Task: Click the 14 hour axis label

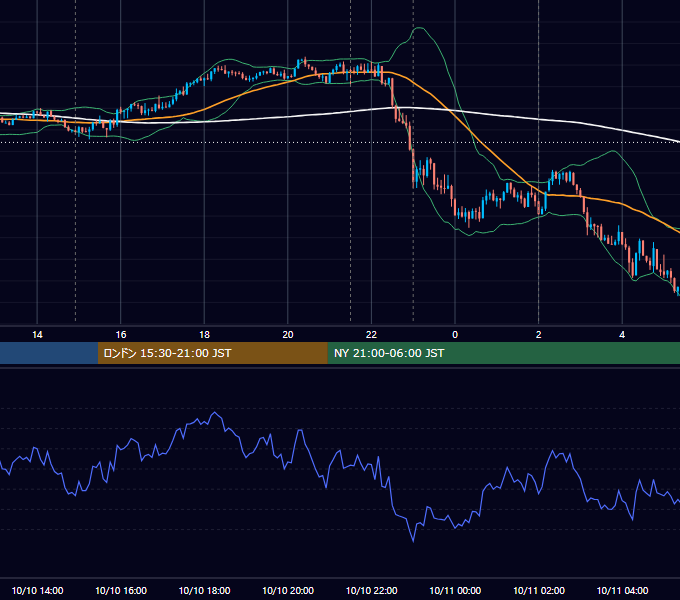Action: (37, 335)
